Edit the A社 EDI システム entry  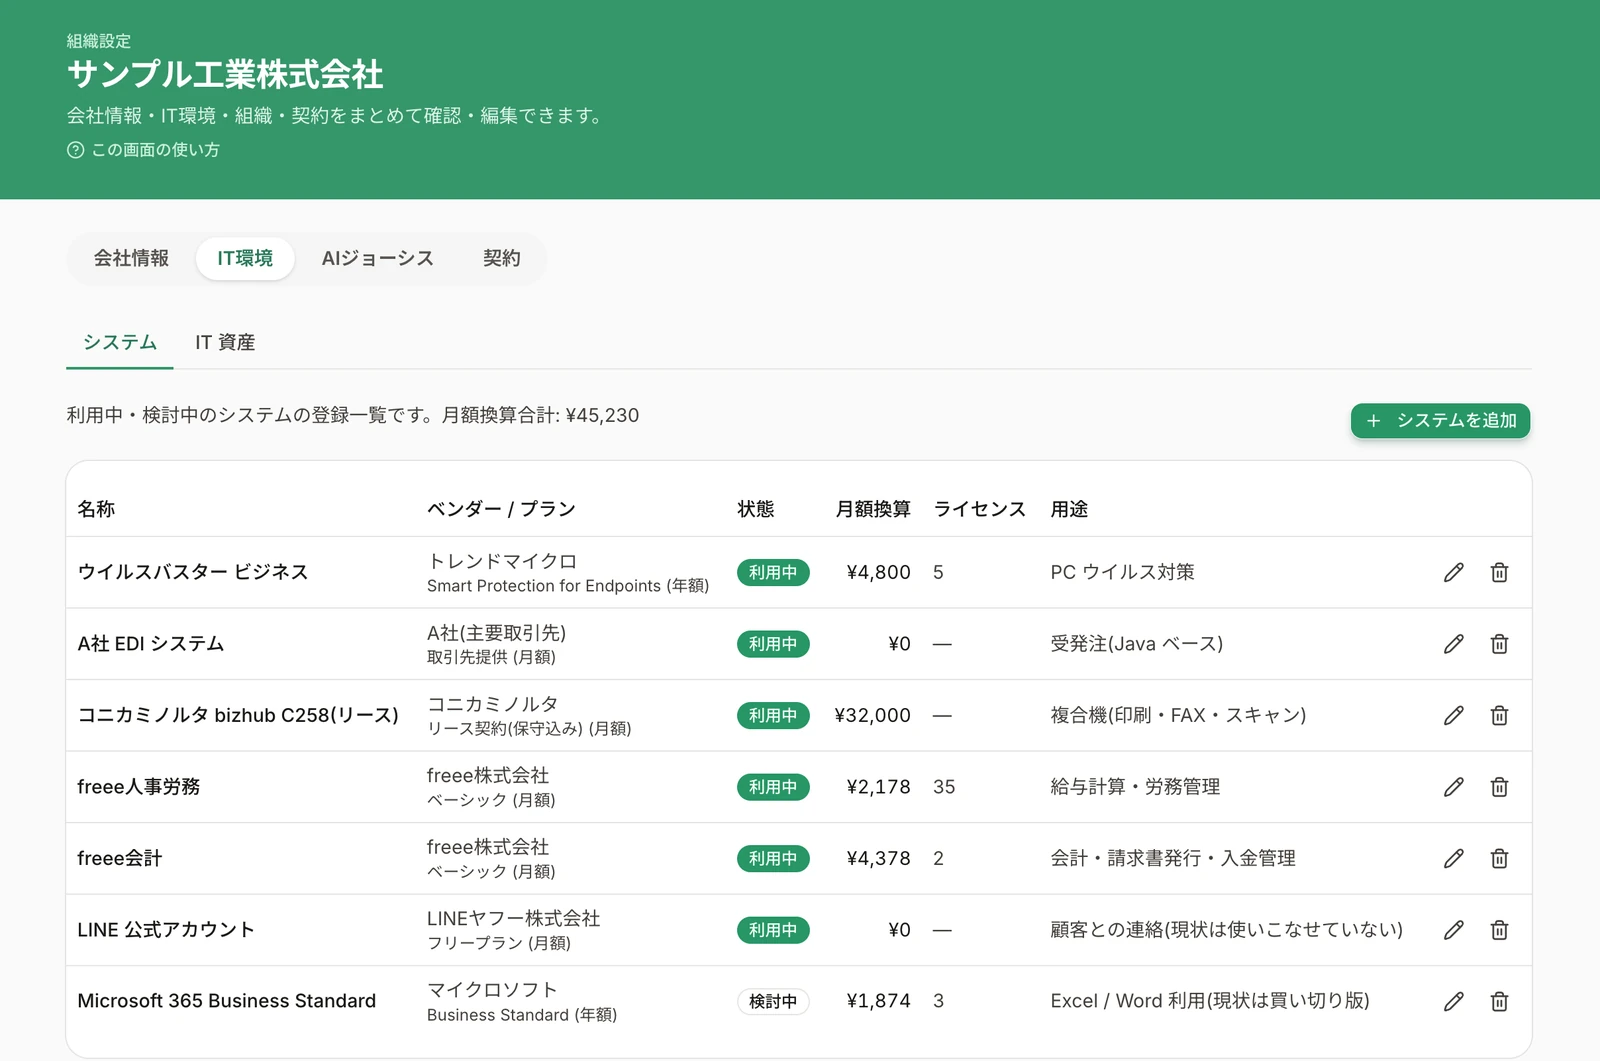1454,644
